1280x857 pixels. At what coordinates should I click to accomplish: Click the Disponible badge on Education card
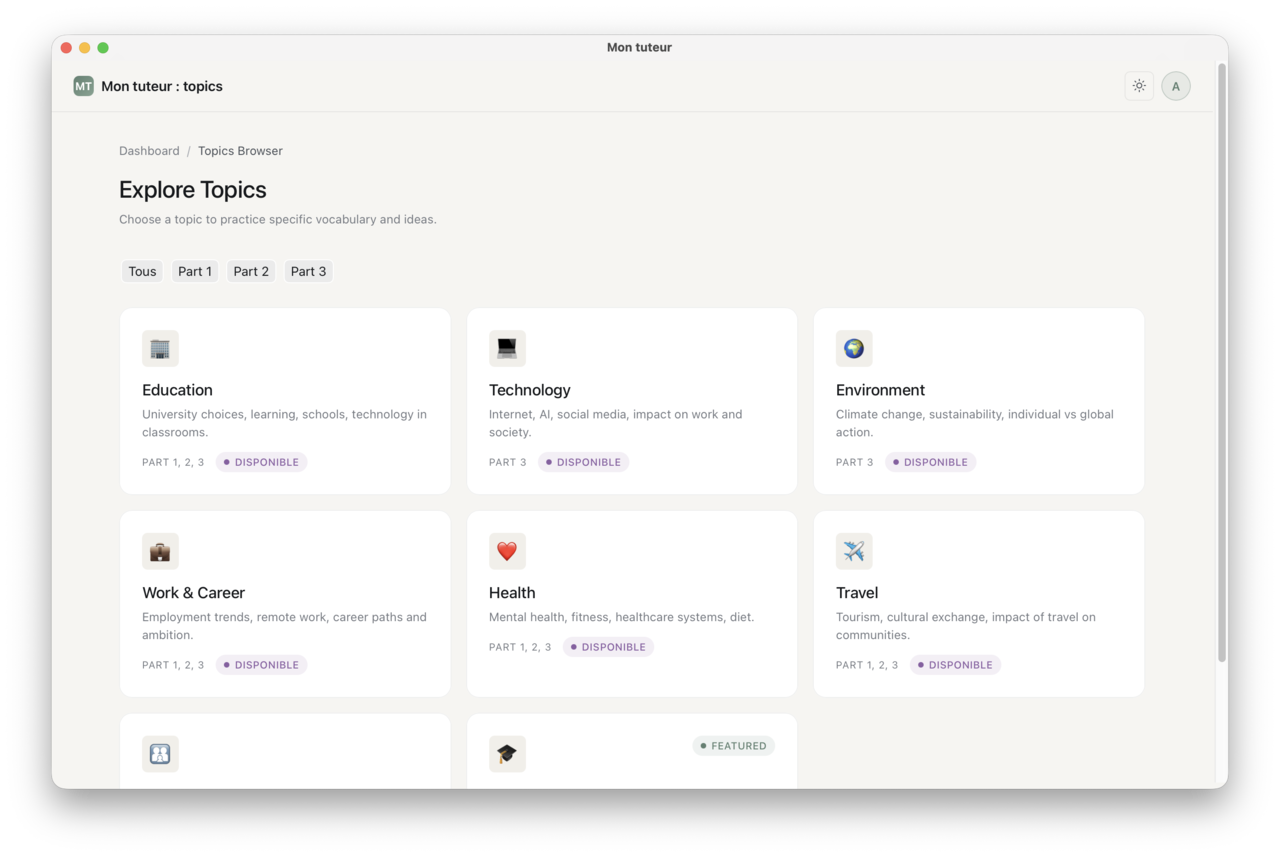[x=261, y=462]
